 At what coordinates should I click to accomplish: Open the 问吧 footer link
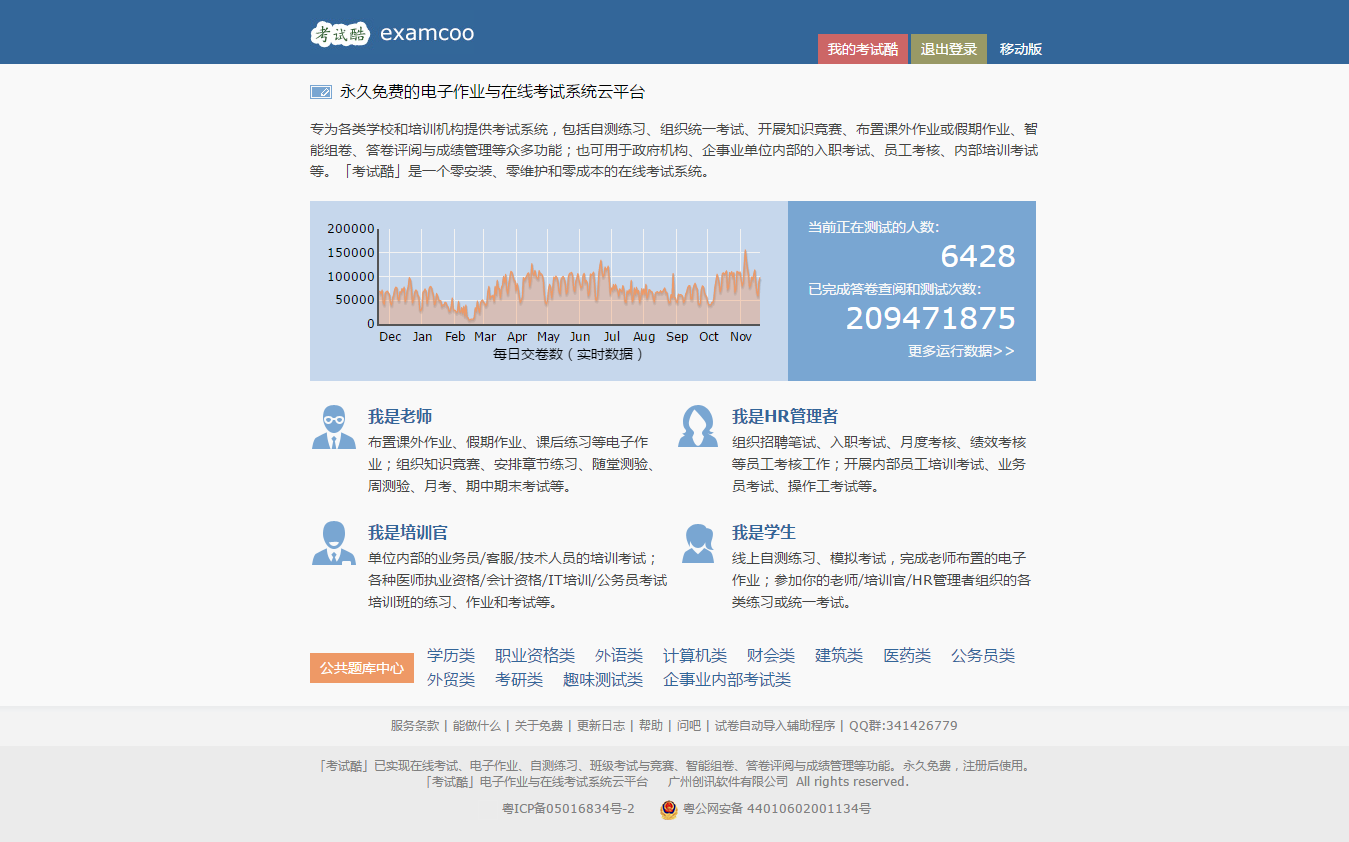tap(689, 726)
